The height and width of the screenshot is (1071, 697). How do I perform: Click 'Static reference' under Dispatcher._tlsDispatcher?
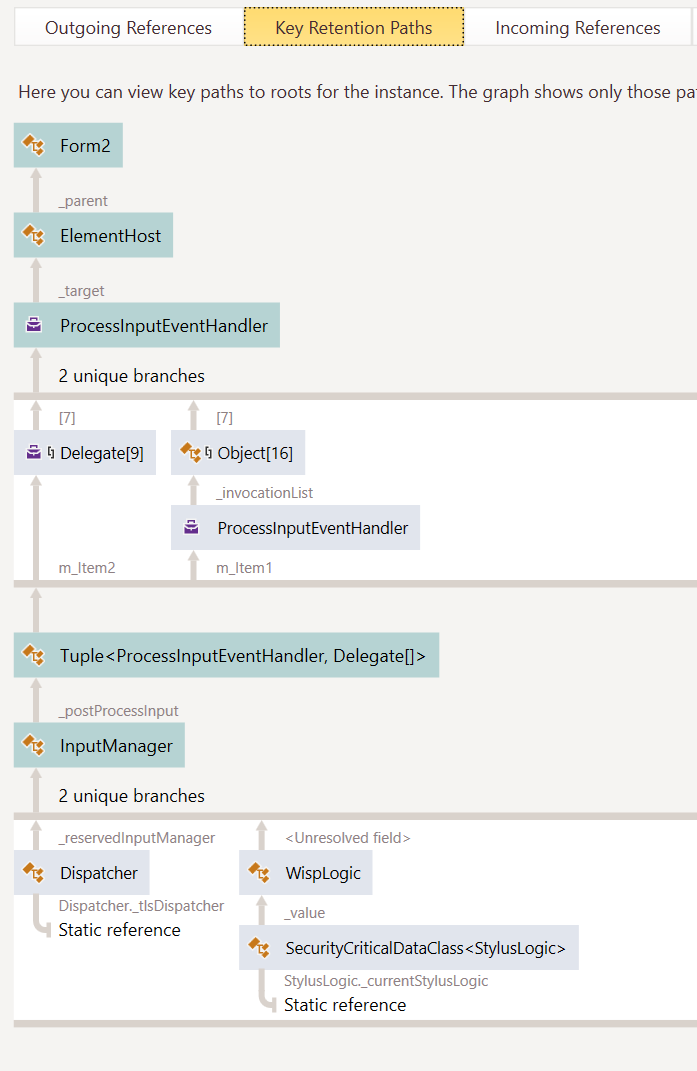(120, 929)
